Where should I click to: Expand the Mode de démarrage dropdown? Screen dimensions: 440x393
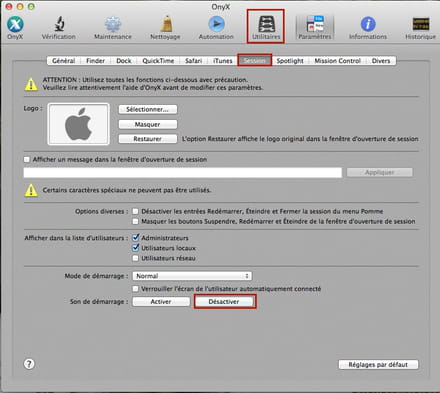tap(192, 276)
